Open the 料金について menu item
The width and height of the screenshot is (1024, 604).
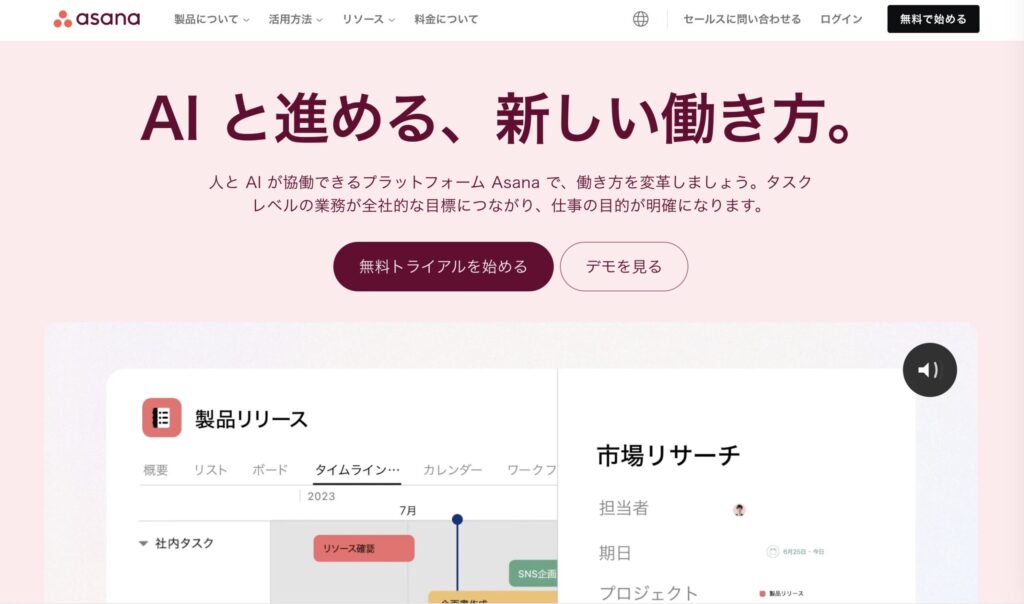pos(446,20)
